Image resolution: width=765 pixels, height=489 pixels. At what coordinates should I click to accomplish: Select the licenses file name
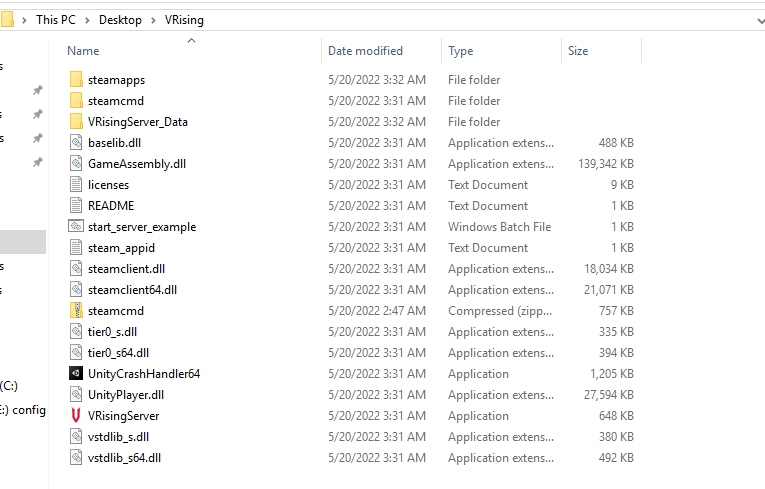(108, 184)
